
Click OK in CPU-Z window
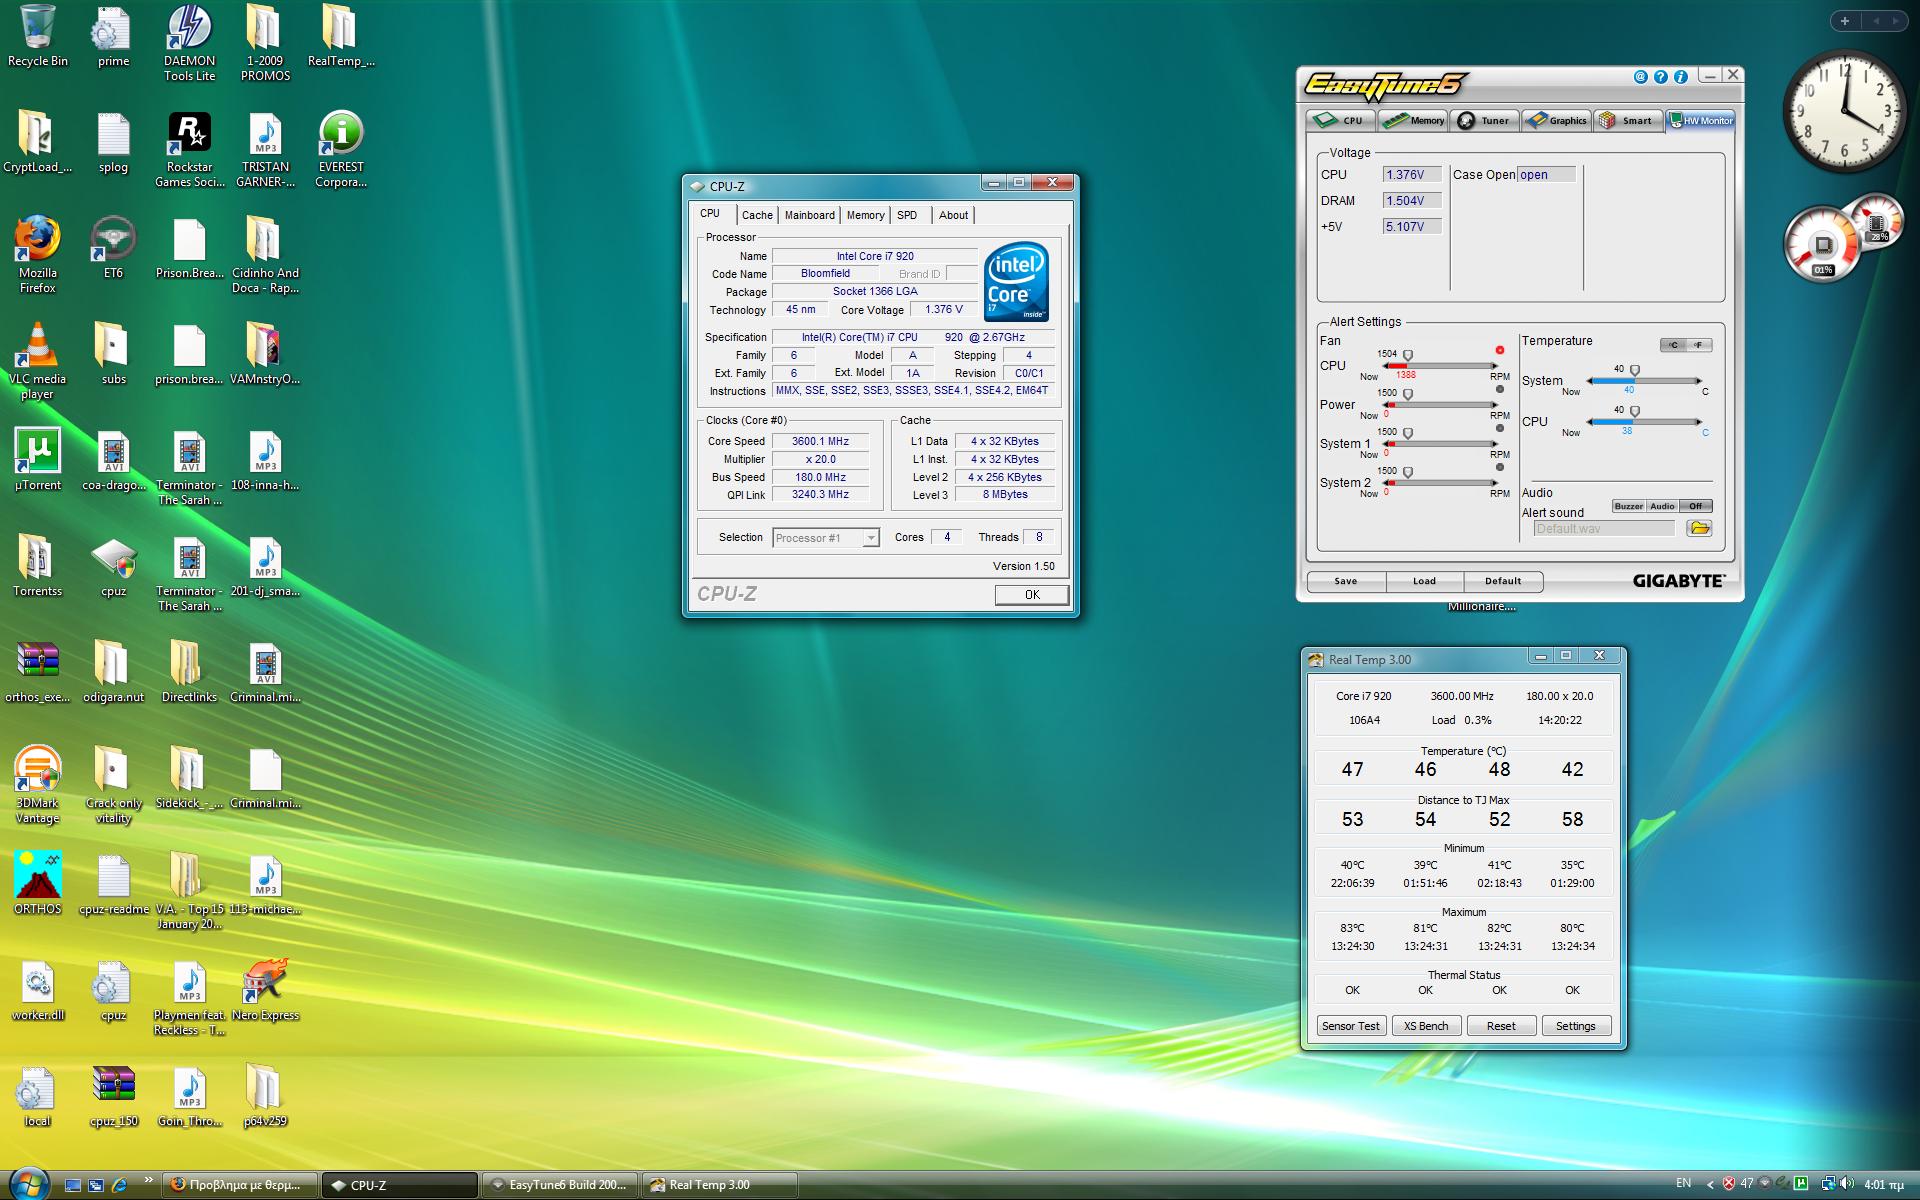[x=1032, y=594]
